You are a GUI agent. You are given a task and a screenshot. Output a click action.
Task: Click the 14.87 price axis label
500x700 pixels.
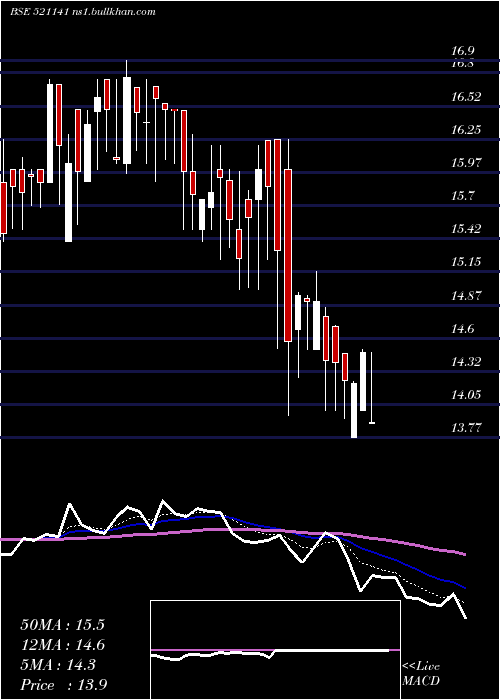click(x=466, y=296)
